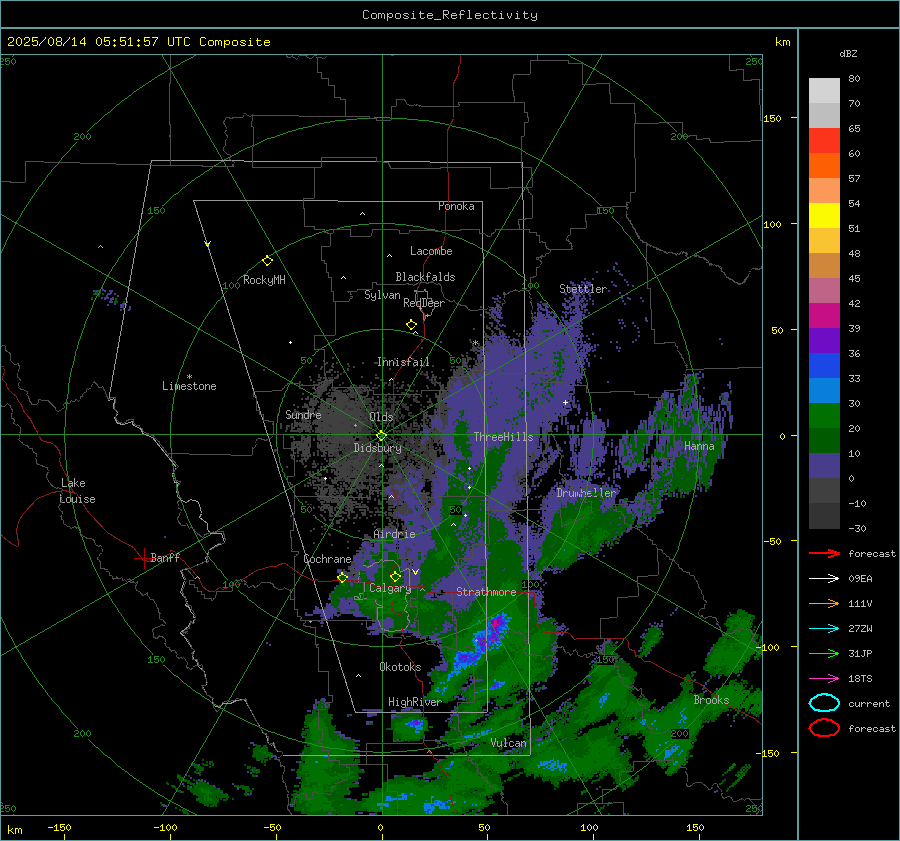Click the HighRiver town label
This screenshot has height=841, width=900.
point(414,702)
